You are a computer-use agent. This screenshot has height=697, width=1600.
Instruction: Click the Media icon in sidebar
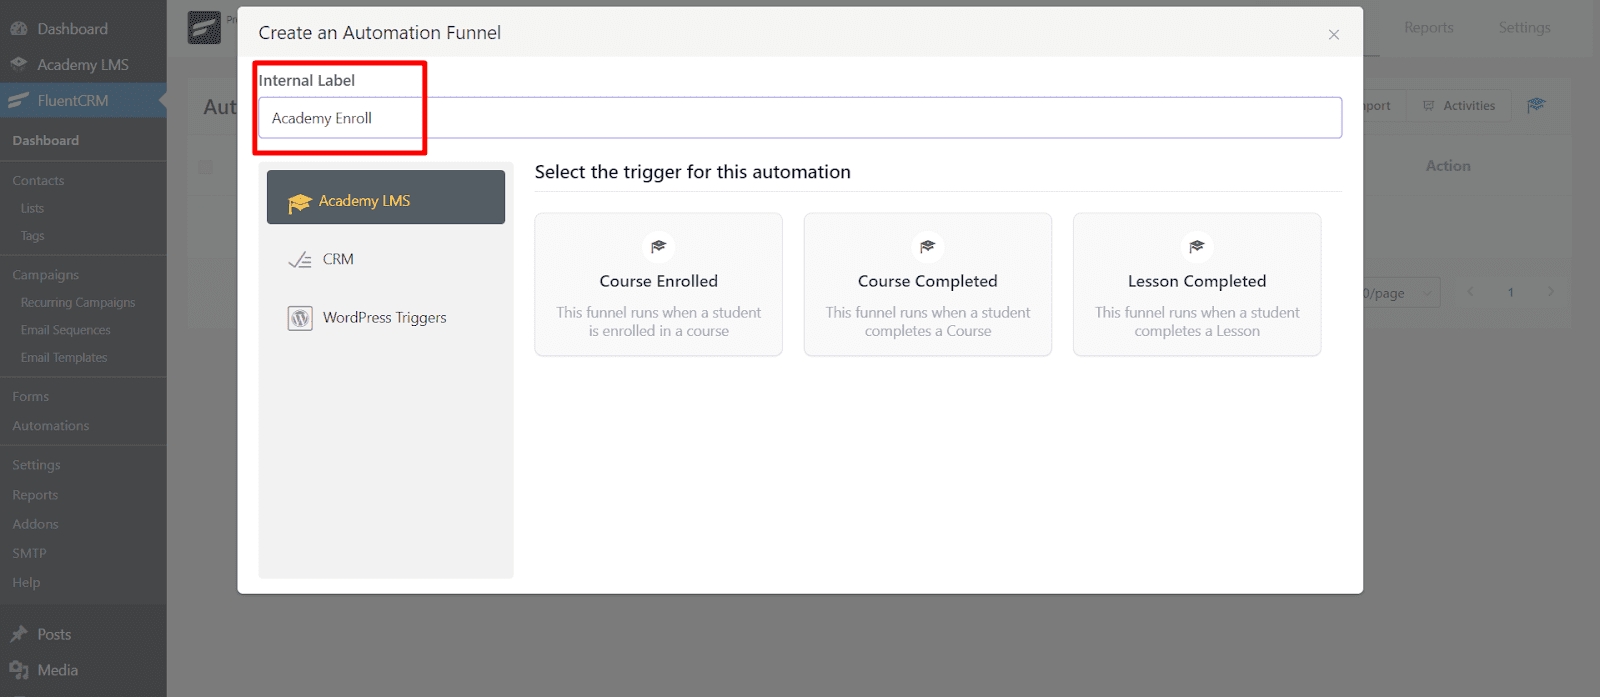(18, 670)
